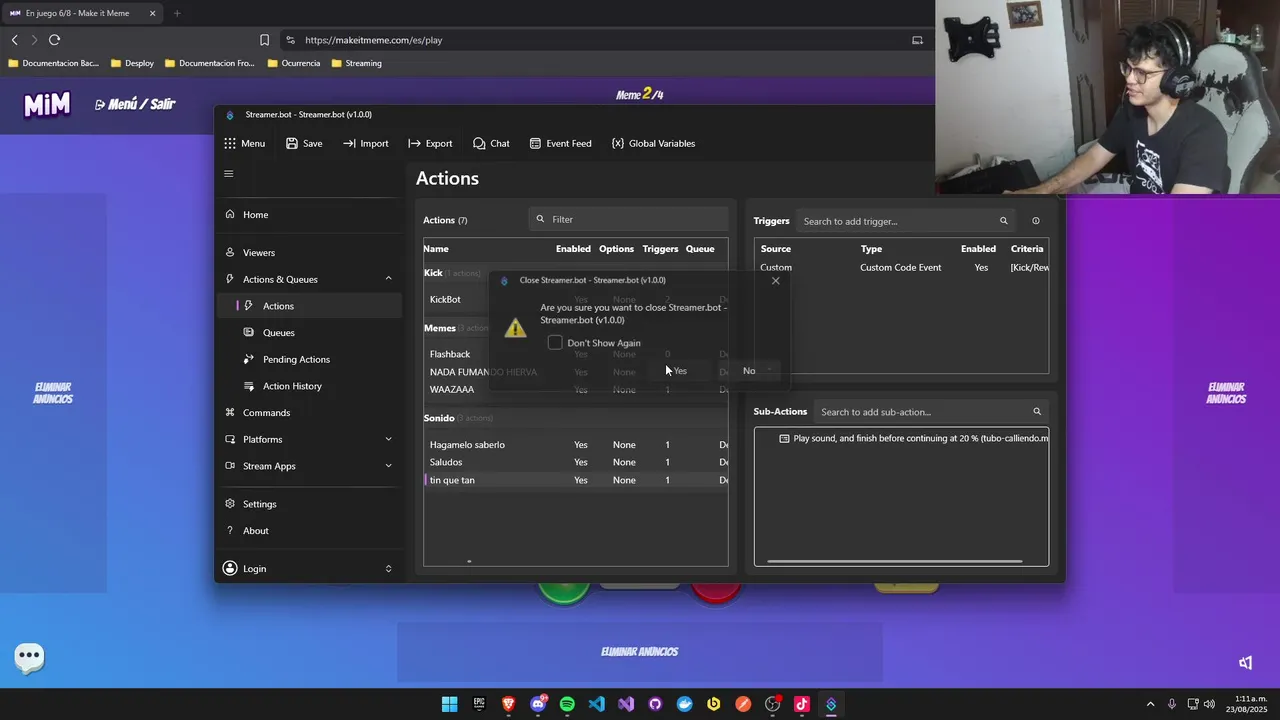Open Pending Actions in the sidebar

click(x=309, y=359)
